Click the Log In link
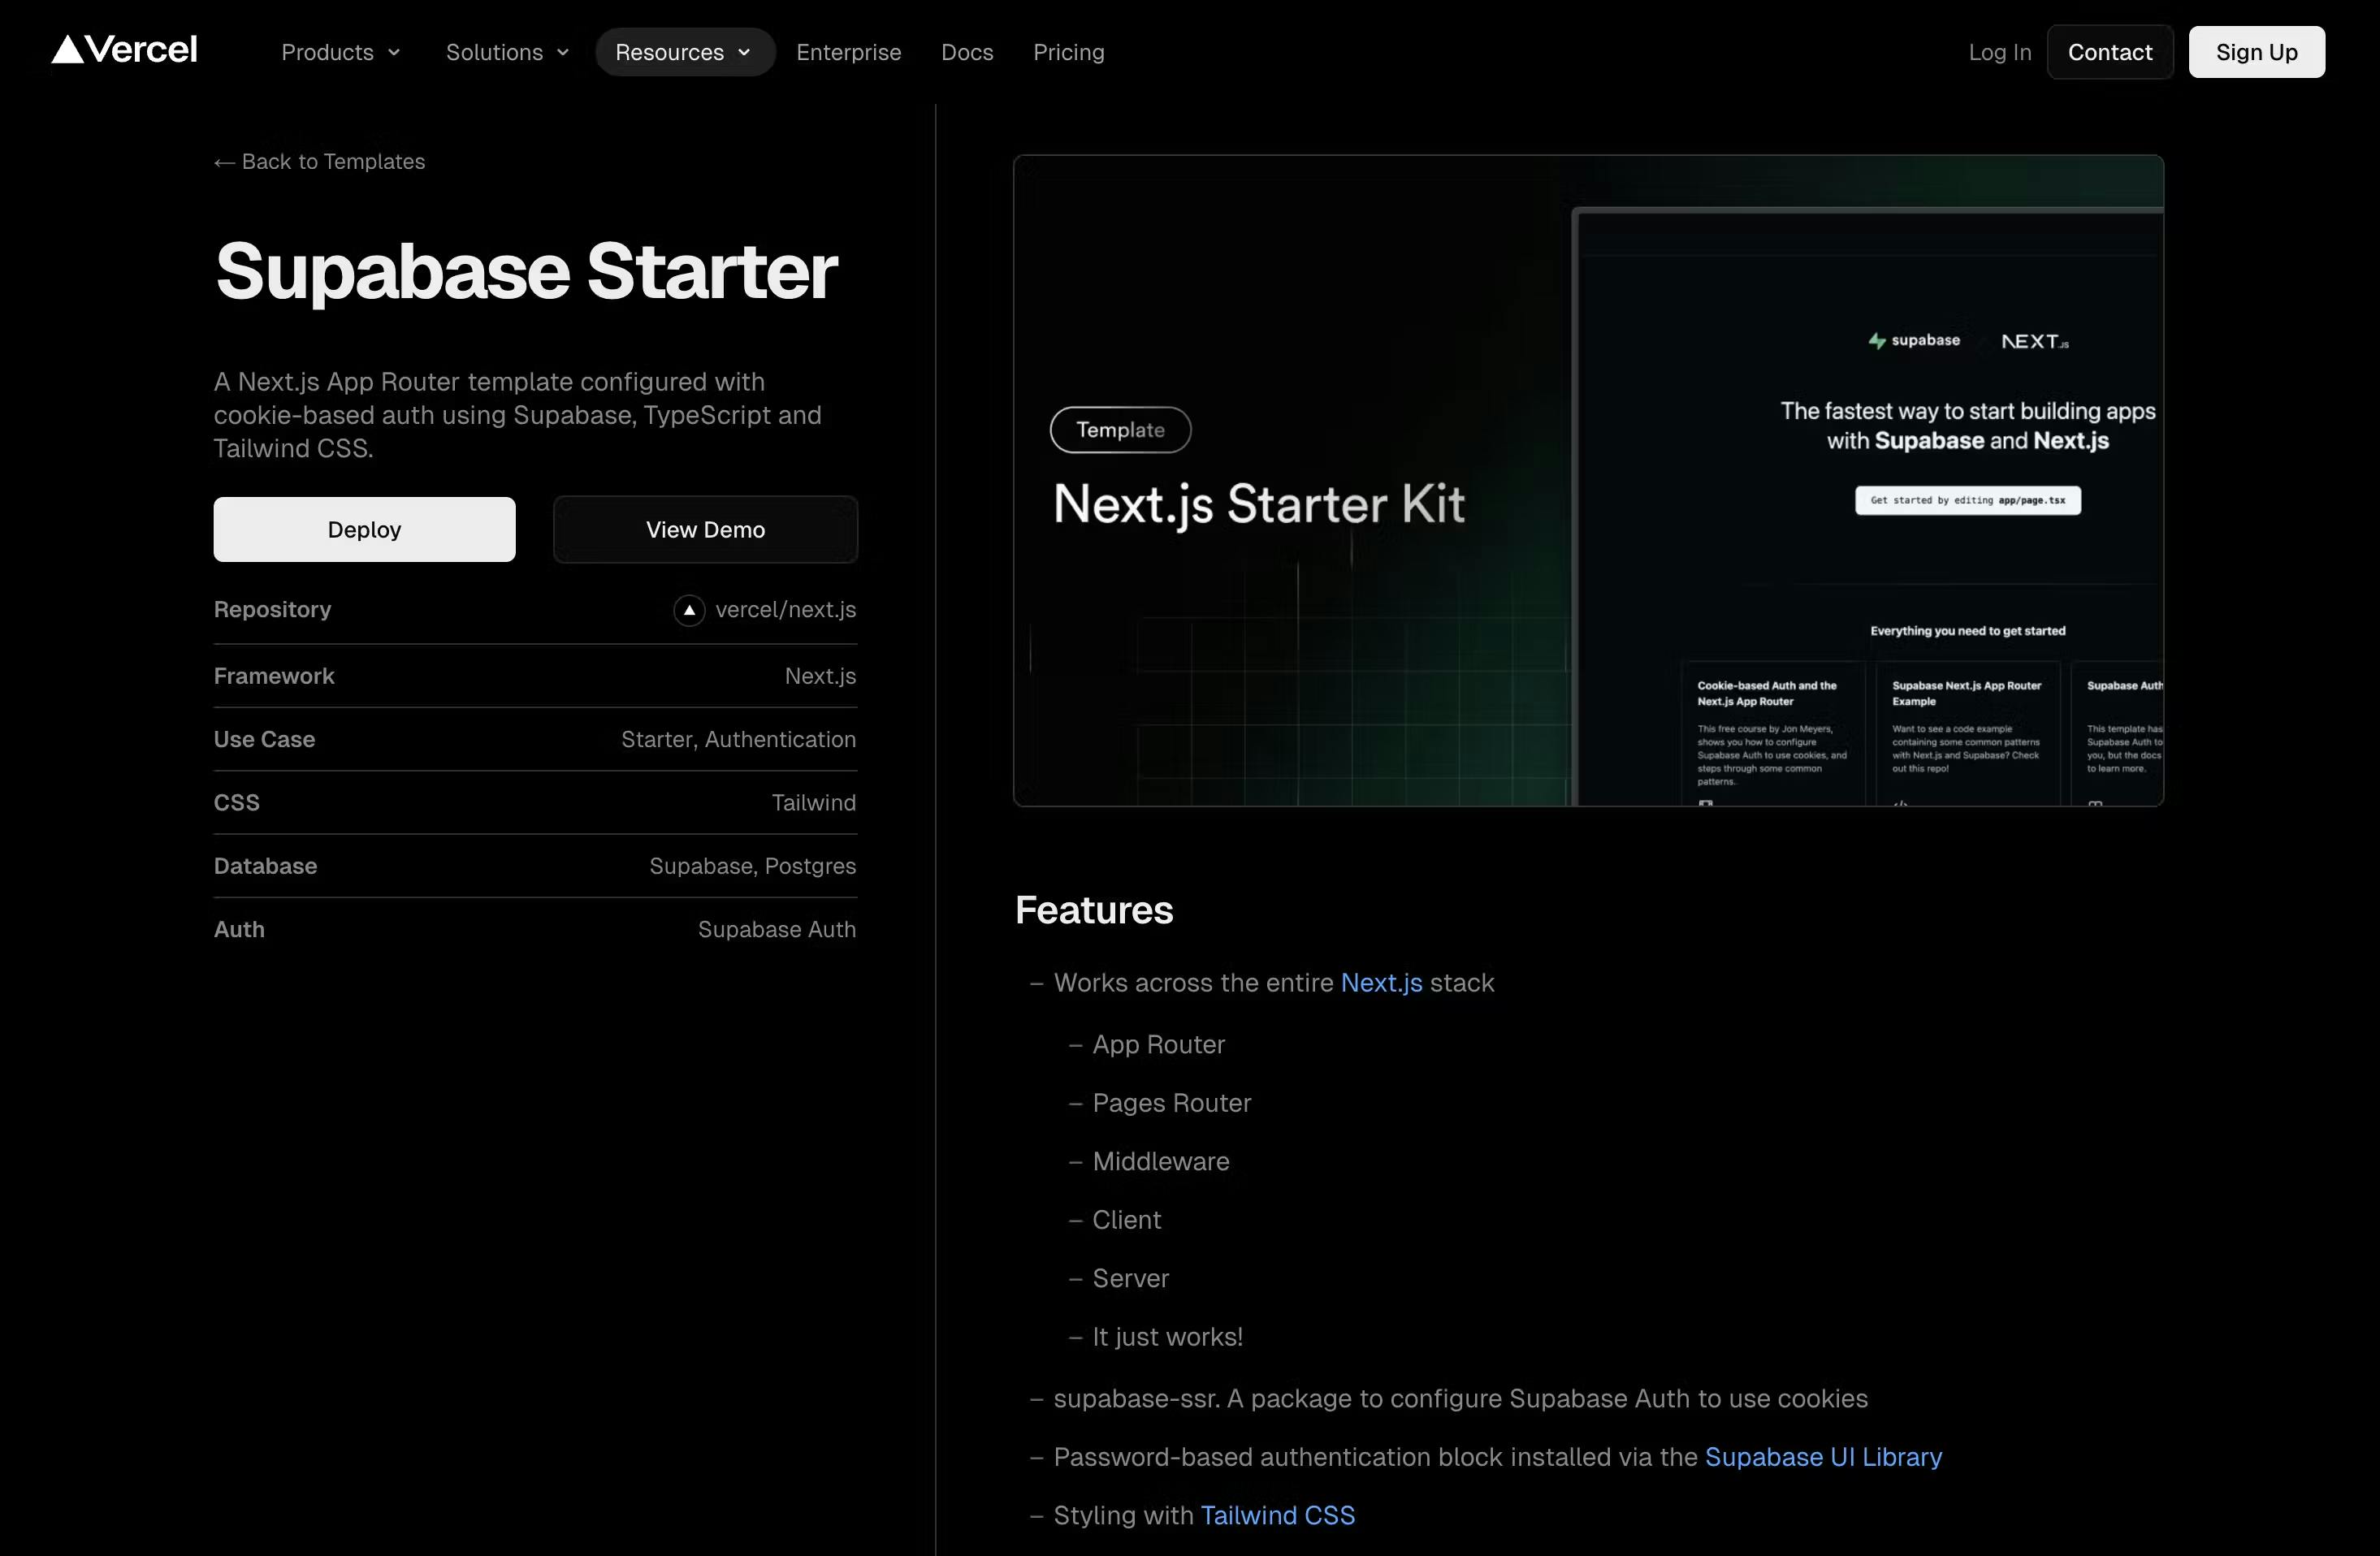2380x1556 pixels. click(x=1999, y=52)
